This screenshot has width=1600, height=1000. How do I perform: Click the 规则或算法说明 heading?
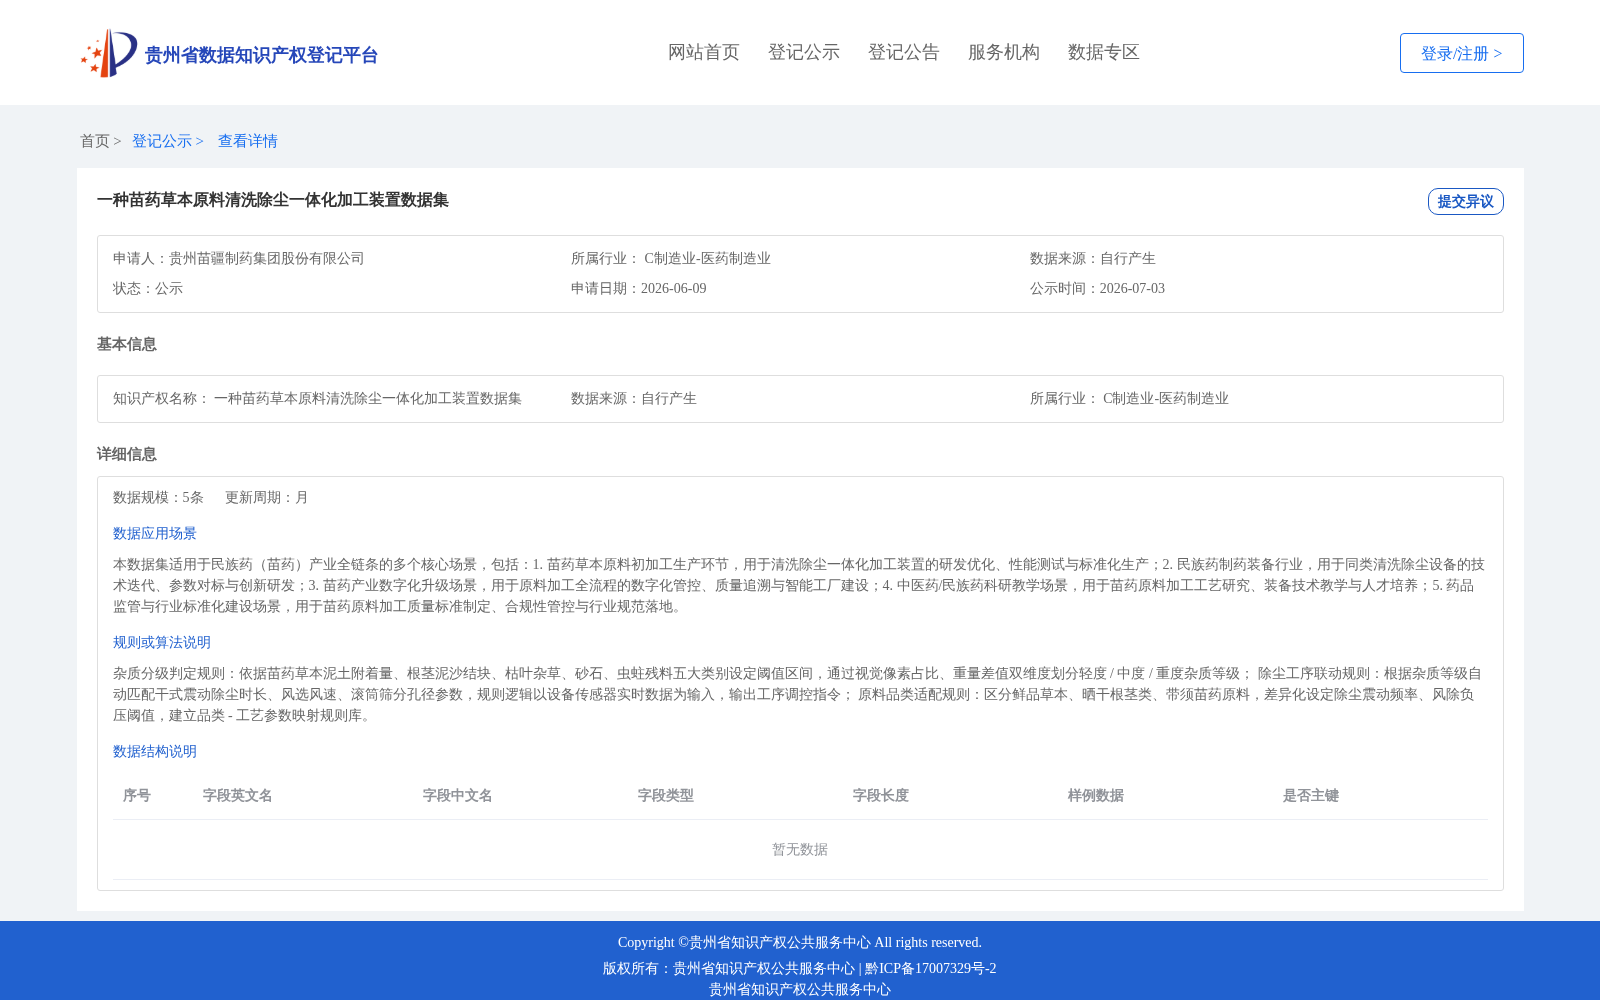[162, 642]
